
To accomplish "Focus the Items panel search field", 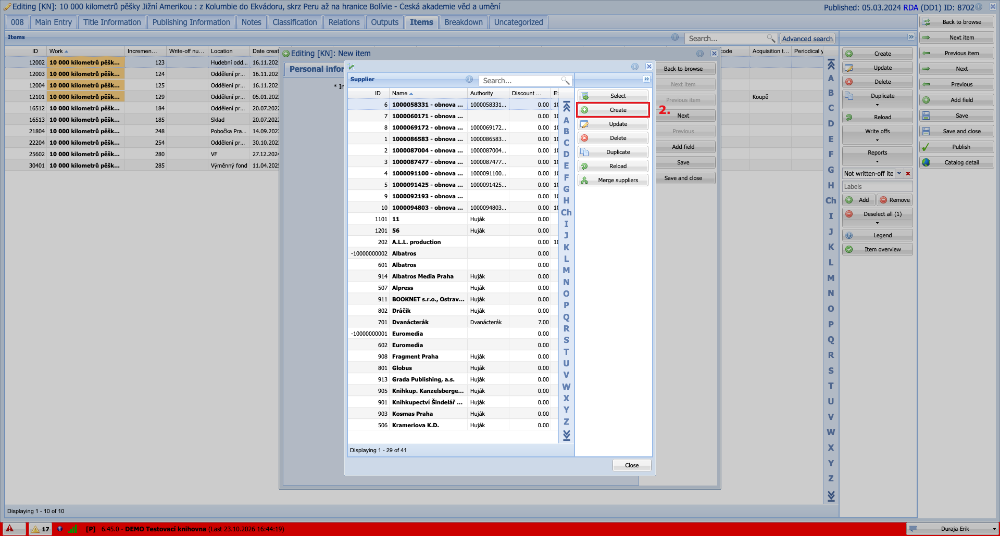I will click(727, 38).
